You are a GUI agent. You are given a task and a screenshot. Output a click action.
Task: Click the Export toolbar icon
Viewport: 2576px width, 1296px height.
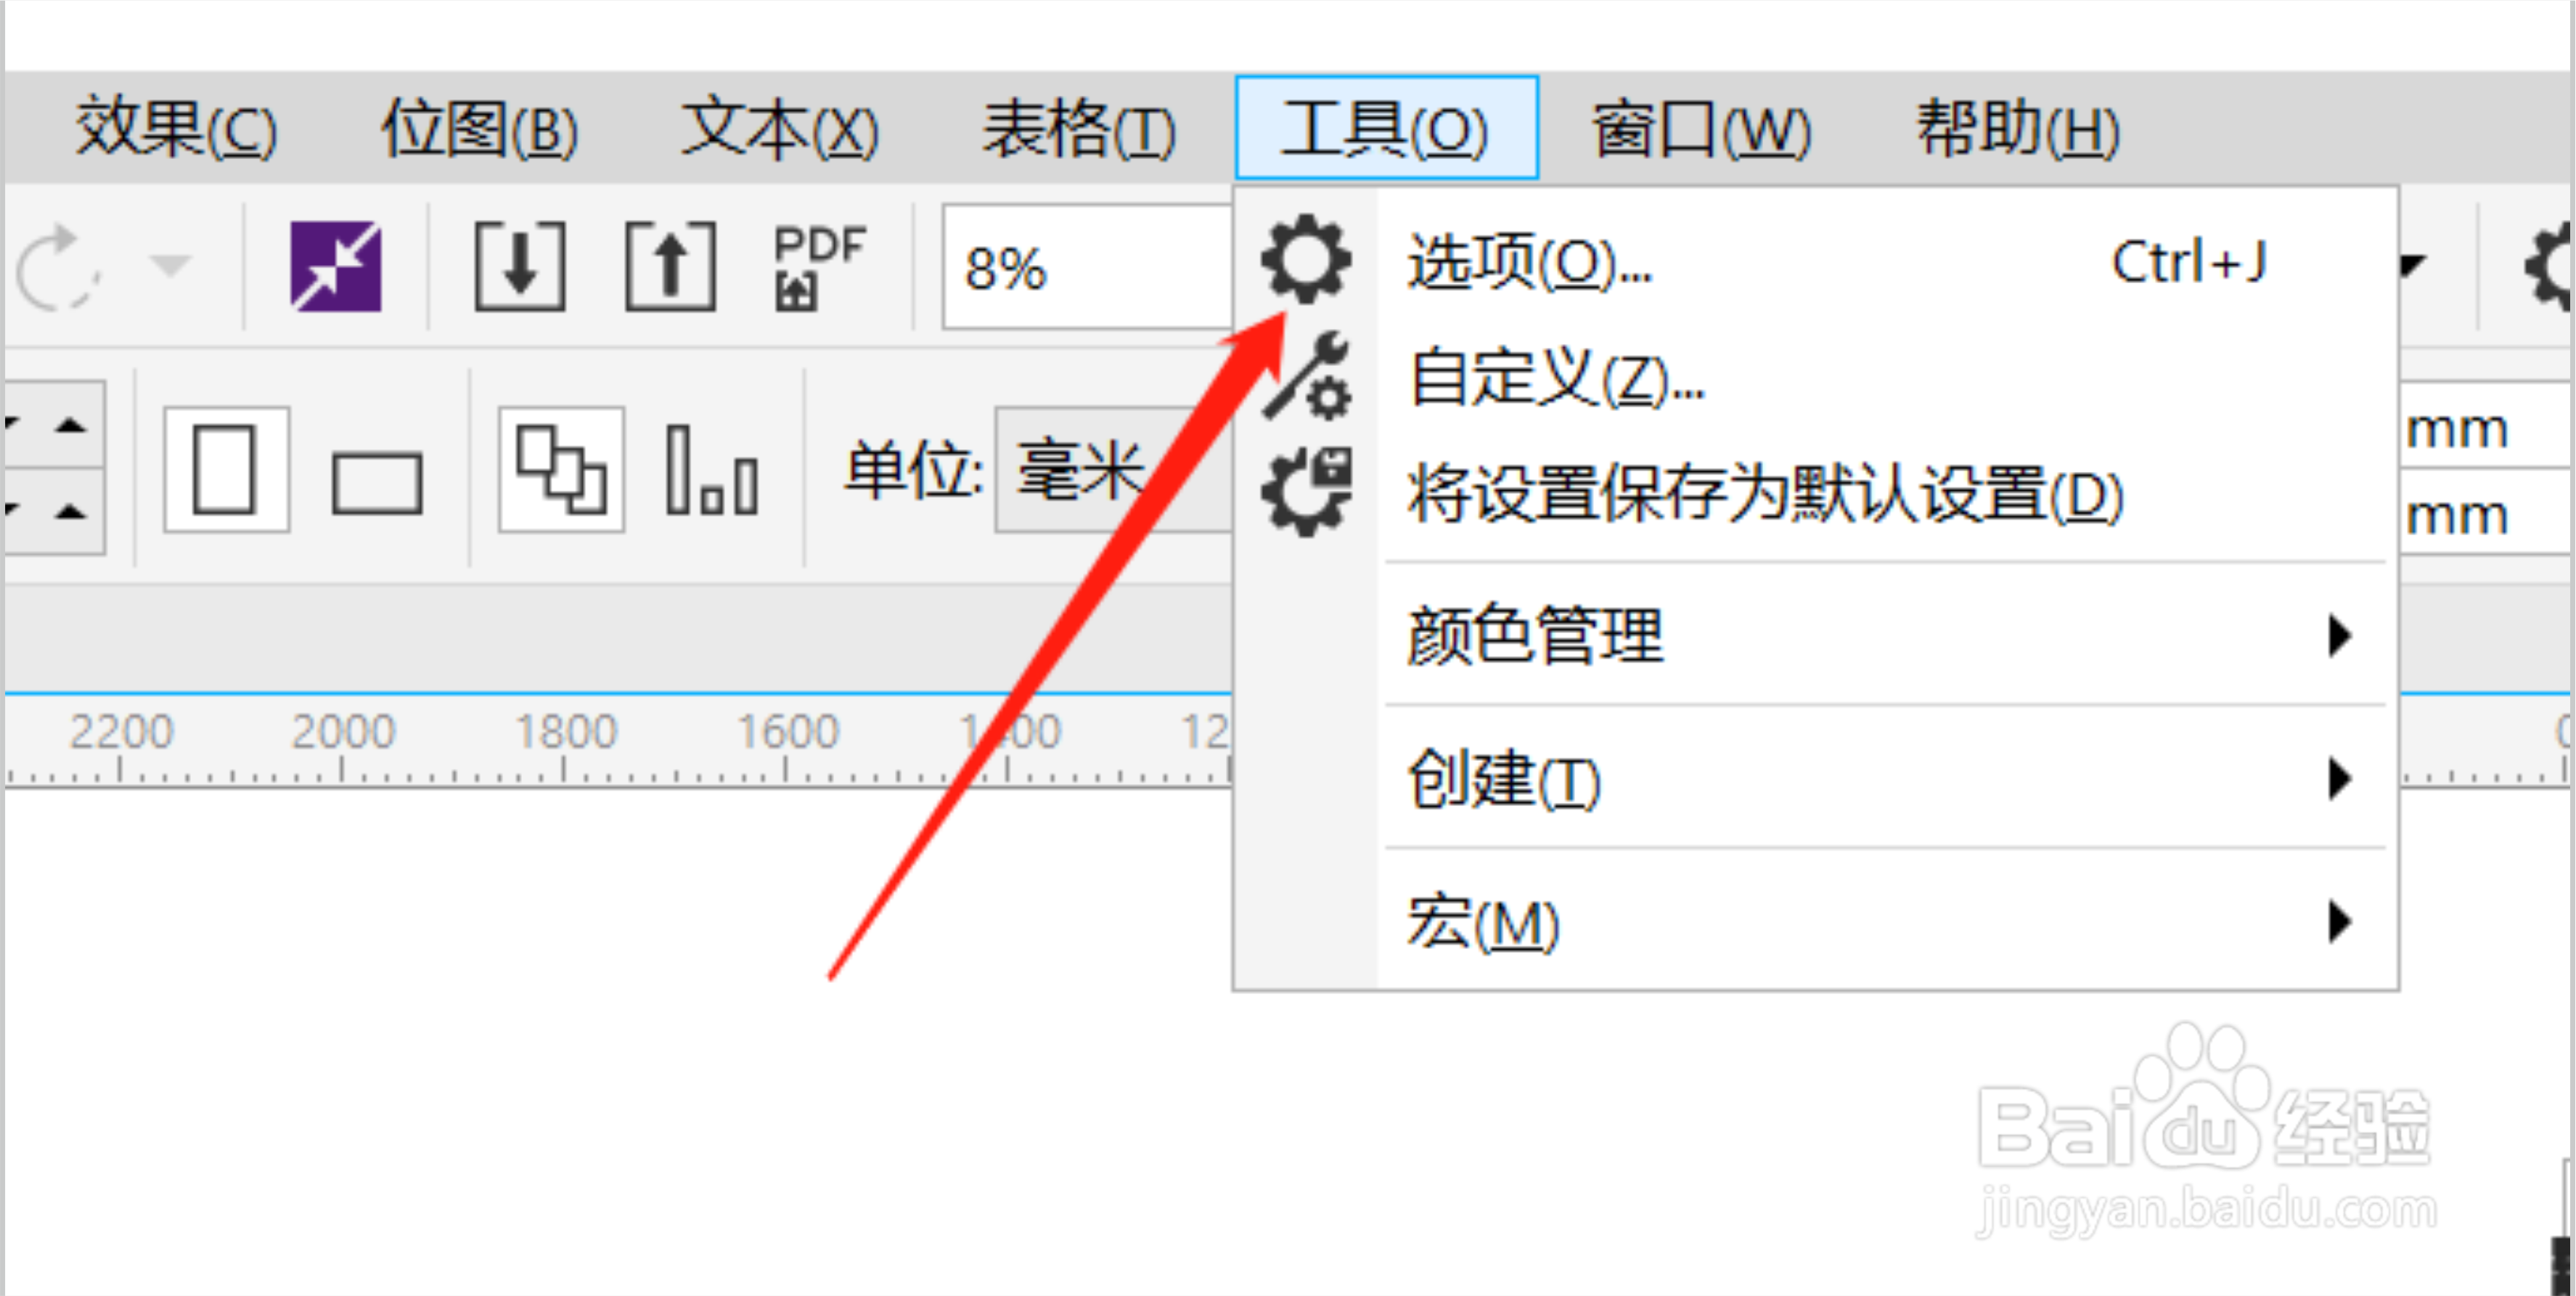(670, 266)
